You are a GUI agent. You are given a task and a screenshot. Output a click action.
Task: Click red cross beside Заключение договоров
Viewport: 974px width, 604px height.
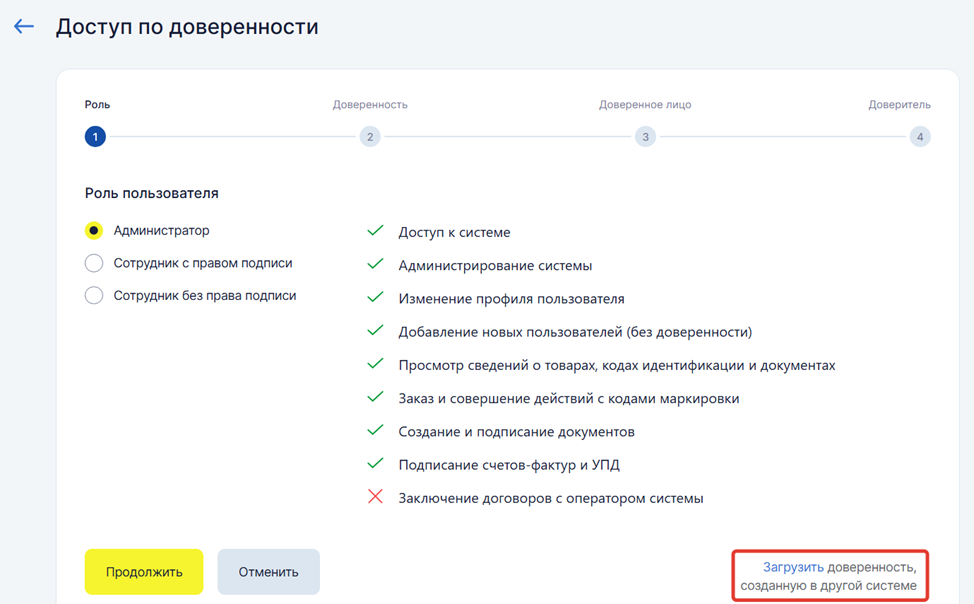[376, 497]
